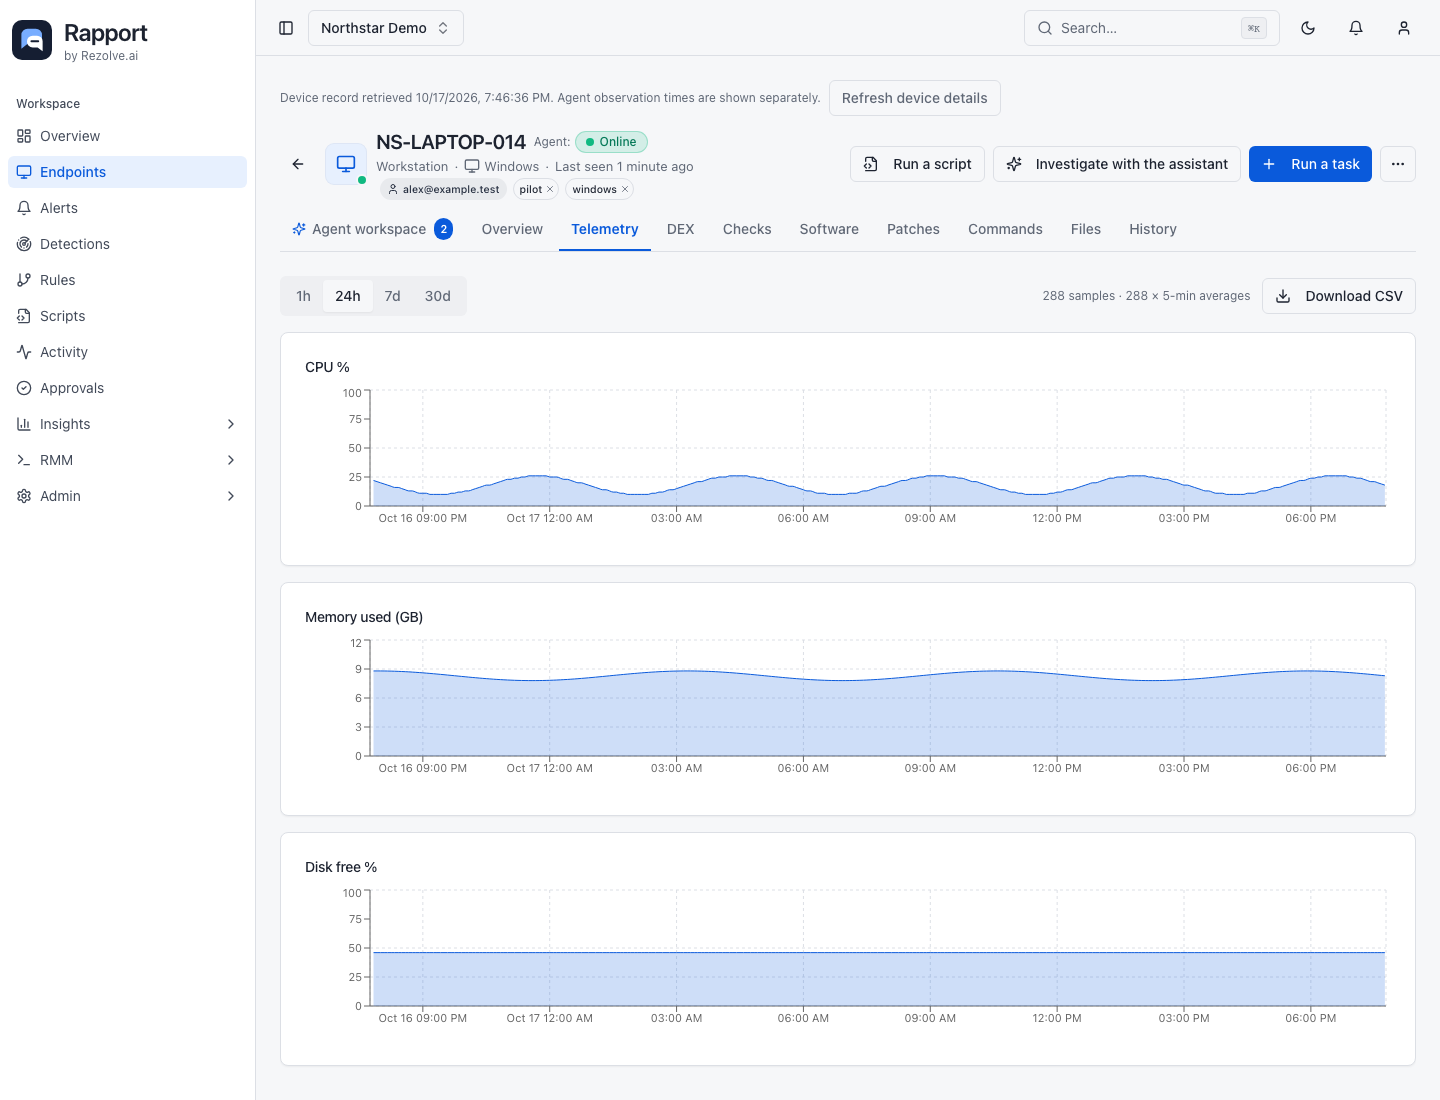Expand the Admin sidebar section
1440x1100 pixels.
(x=127, y=496)
